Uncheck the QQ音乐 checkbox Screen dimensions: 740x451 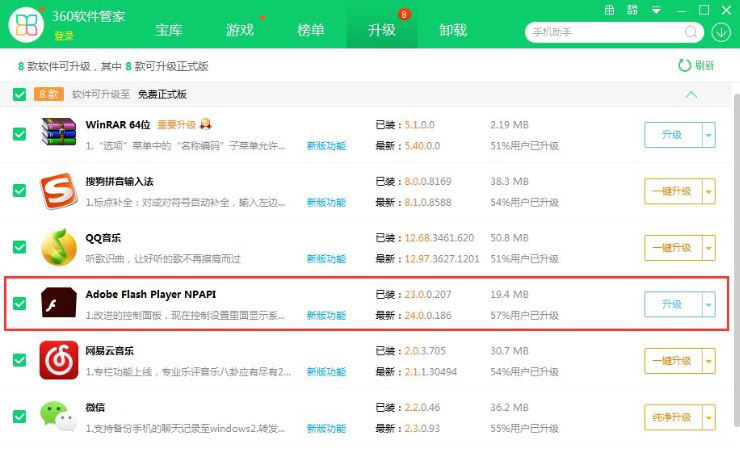(x=19, y=247)
